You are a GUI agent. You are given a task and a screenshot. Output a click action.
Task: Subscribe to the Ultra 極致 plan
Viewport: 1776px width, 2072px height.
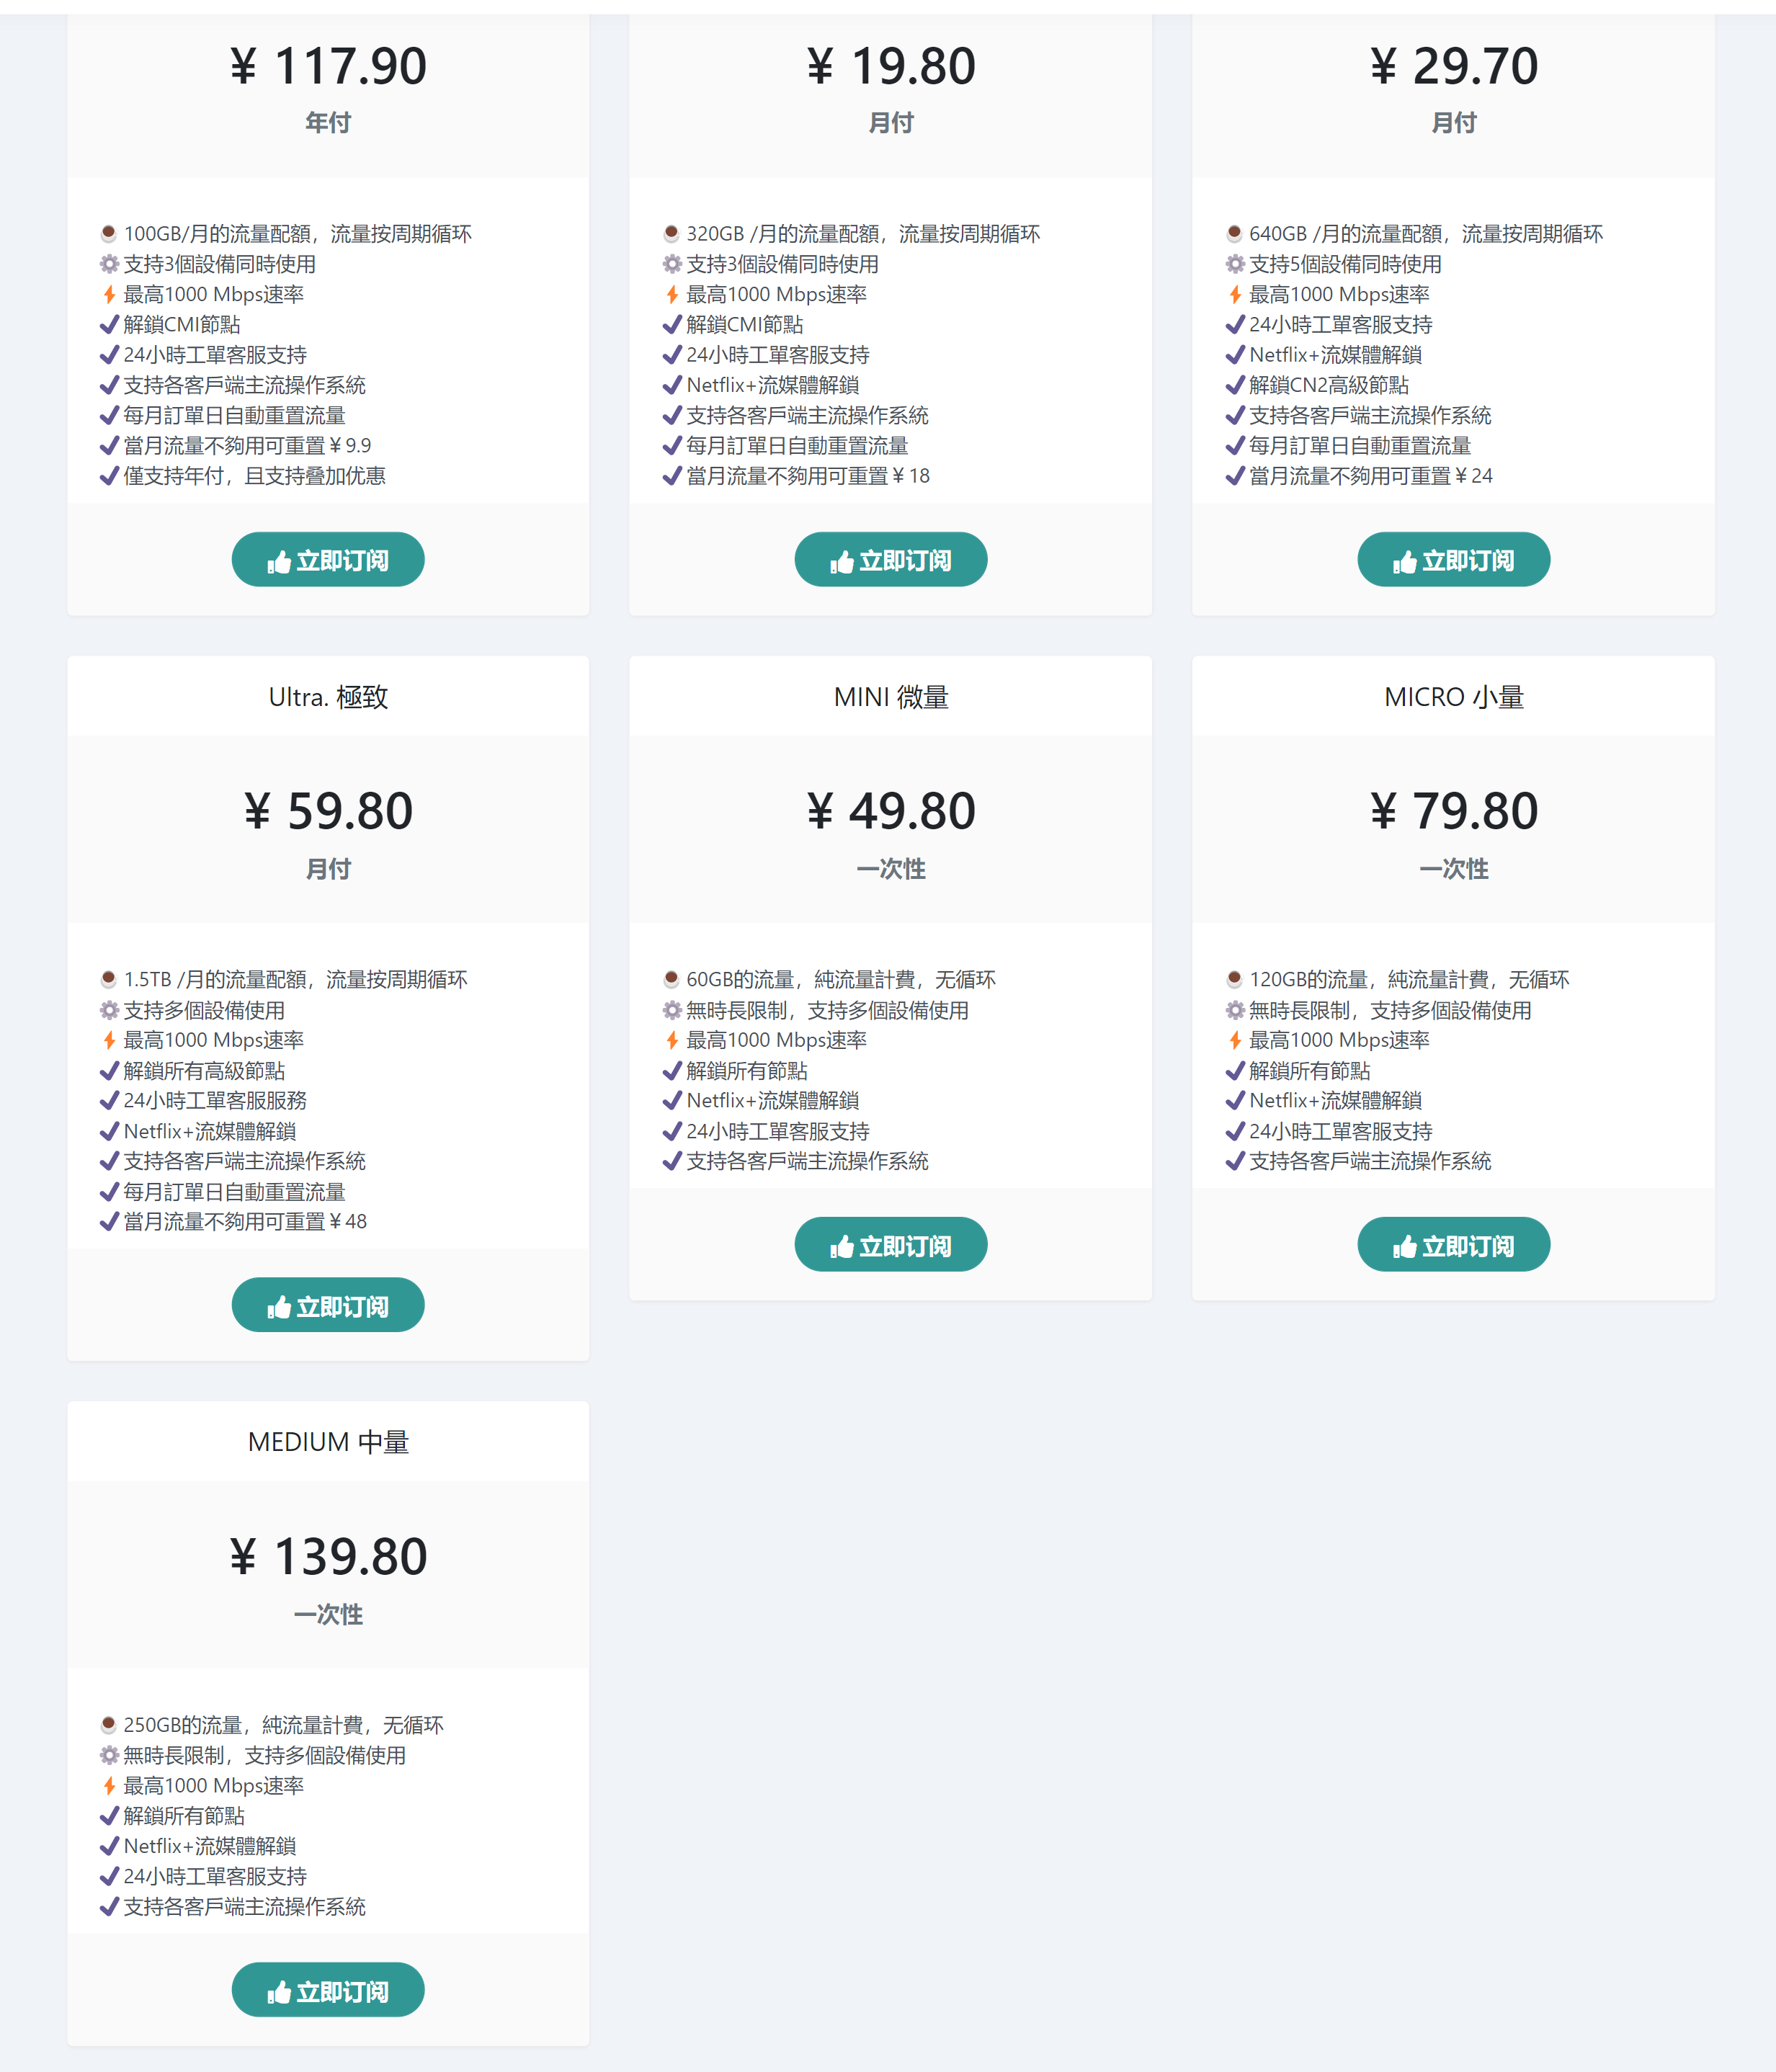pyautogui.click(x=328, y=1305)
